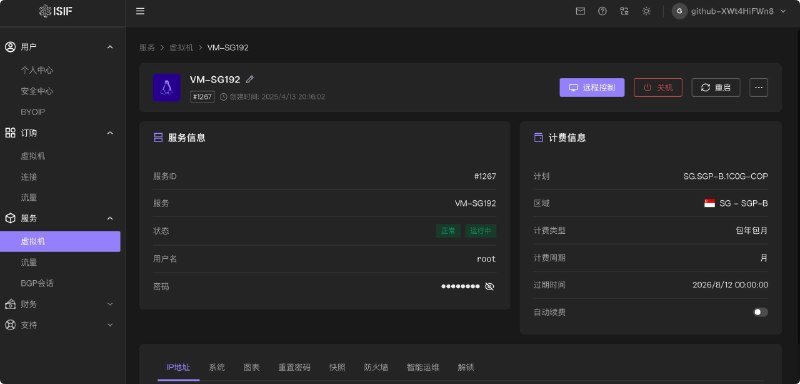Image resolution: width=800 pixels, height=384 pixels.
Task: Collapse the 用户 sidebar section
Action: (110, 47)
